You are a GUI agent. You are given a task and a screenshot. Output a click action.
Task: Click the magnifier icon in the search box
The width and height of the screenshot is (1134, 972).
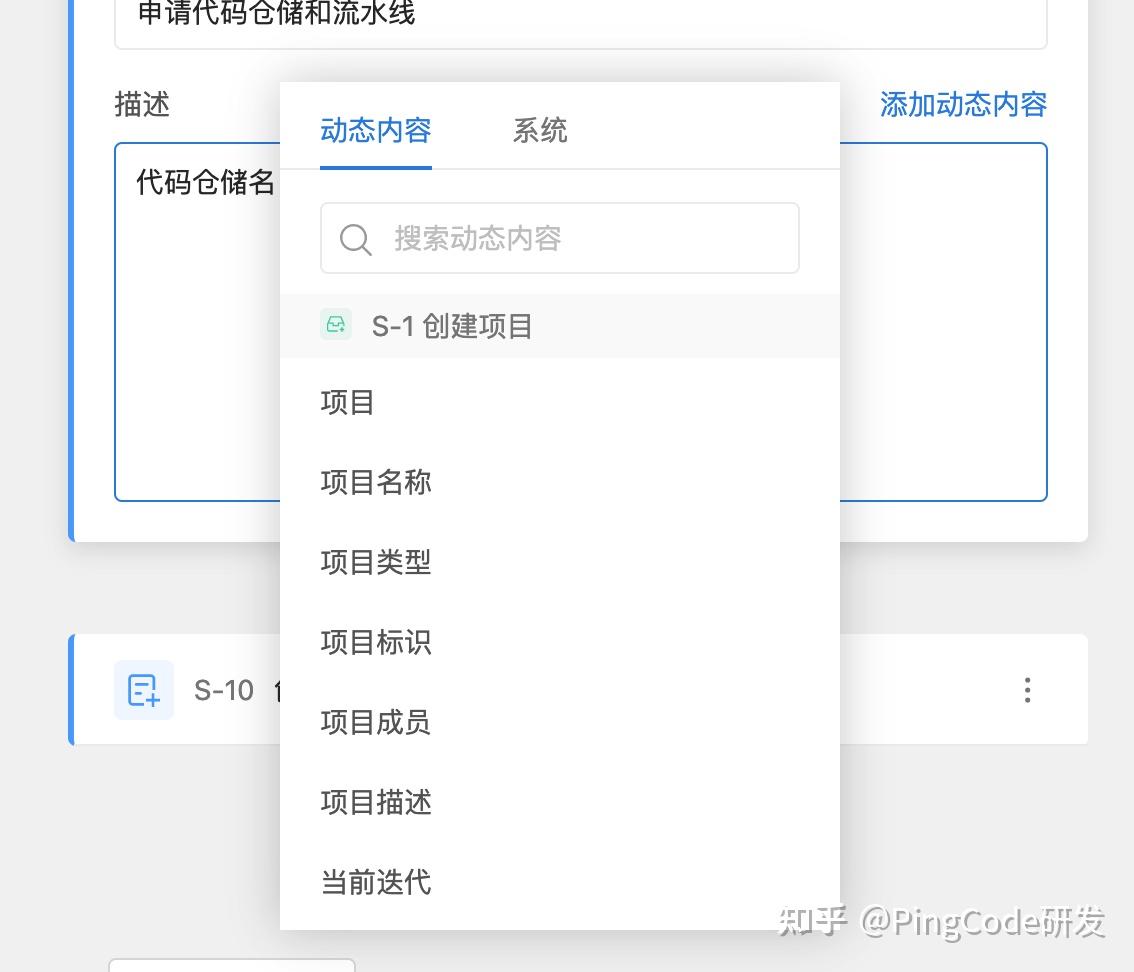coord(355,238)
